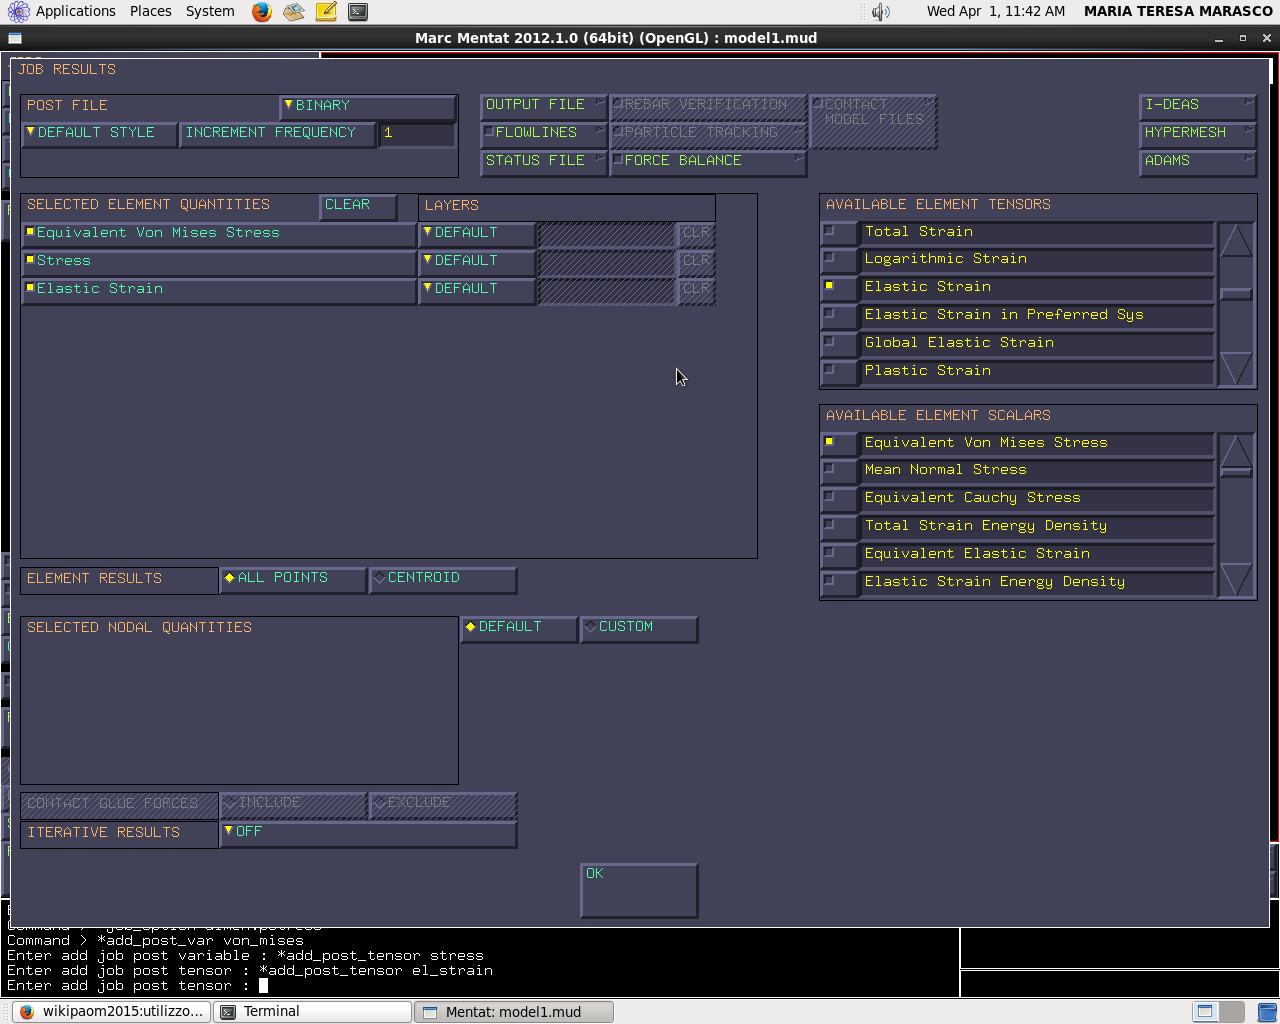Click the tensors list scrollbar thumb

1236,294
